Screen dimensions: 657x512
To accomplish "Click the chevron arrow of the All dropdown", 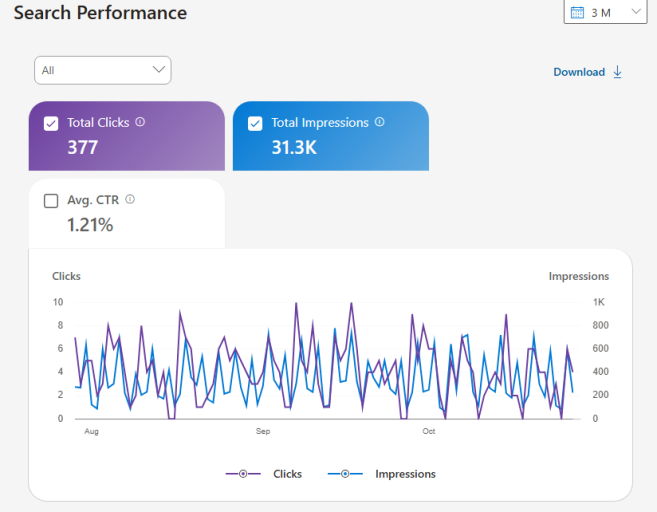I will click(158, 70).
